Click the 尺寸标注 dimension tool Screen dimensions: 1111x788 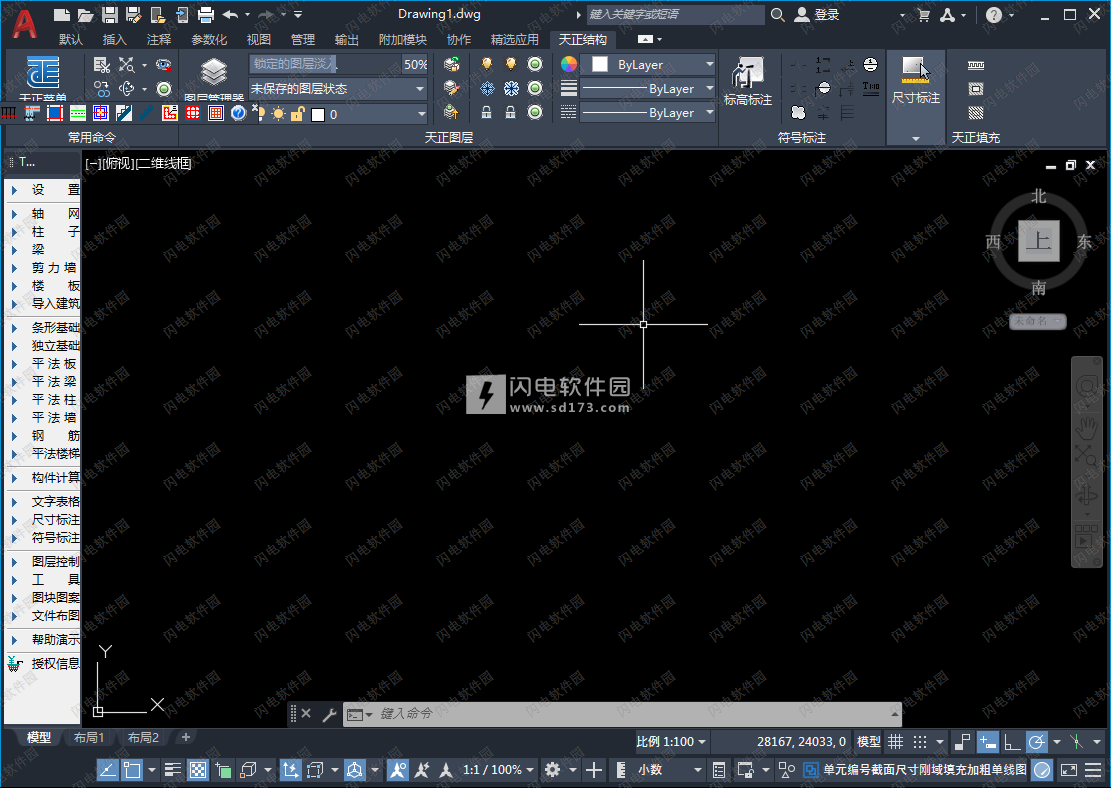[x=915, y=81]
